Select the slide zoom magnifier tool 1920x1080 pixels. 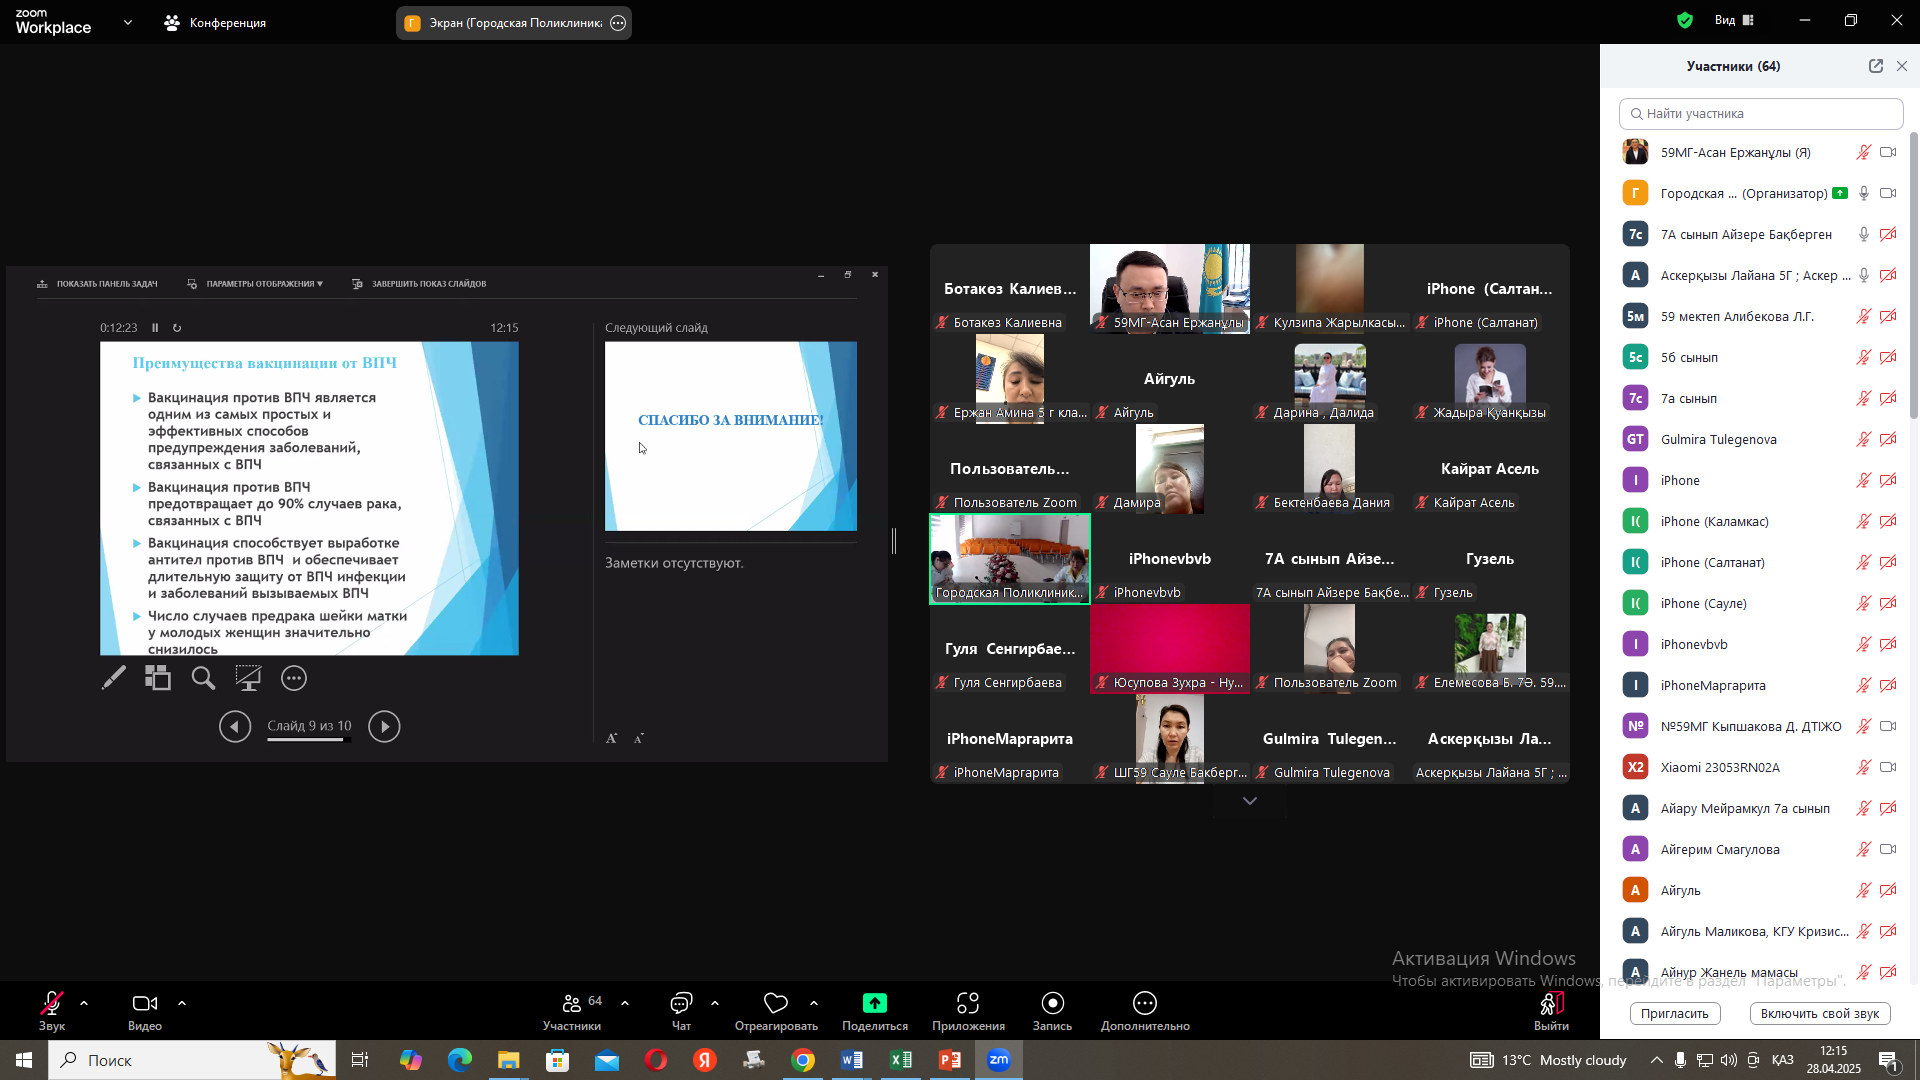[x=203, y=678]
